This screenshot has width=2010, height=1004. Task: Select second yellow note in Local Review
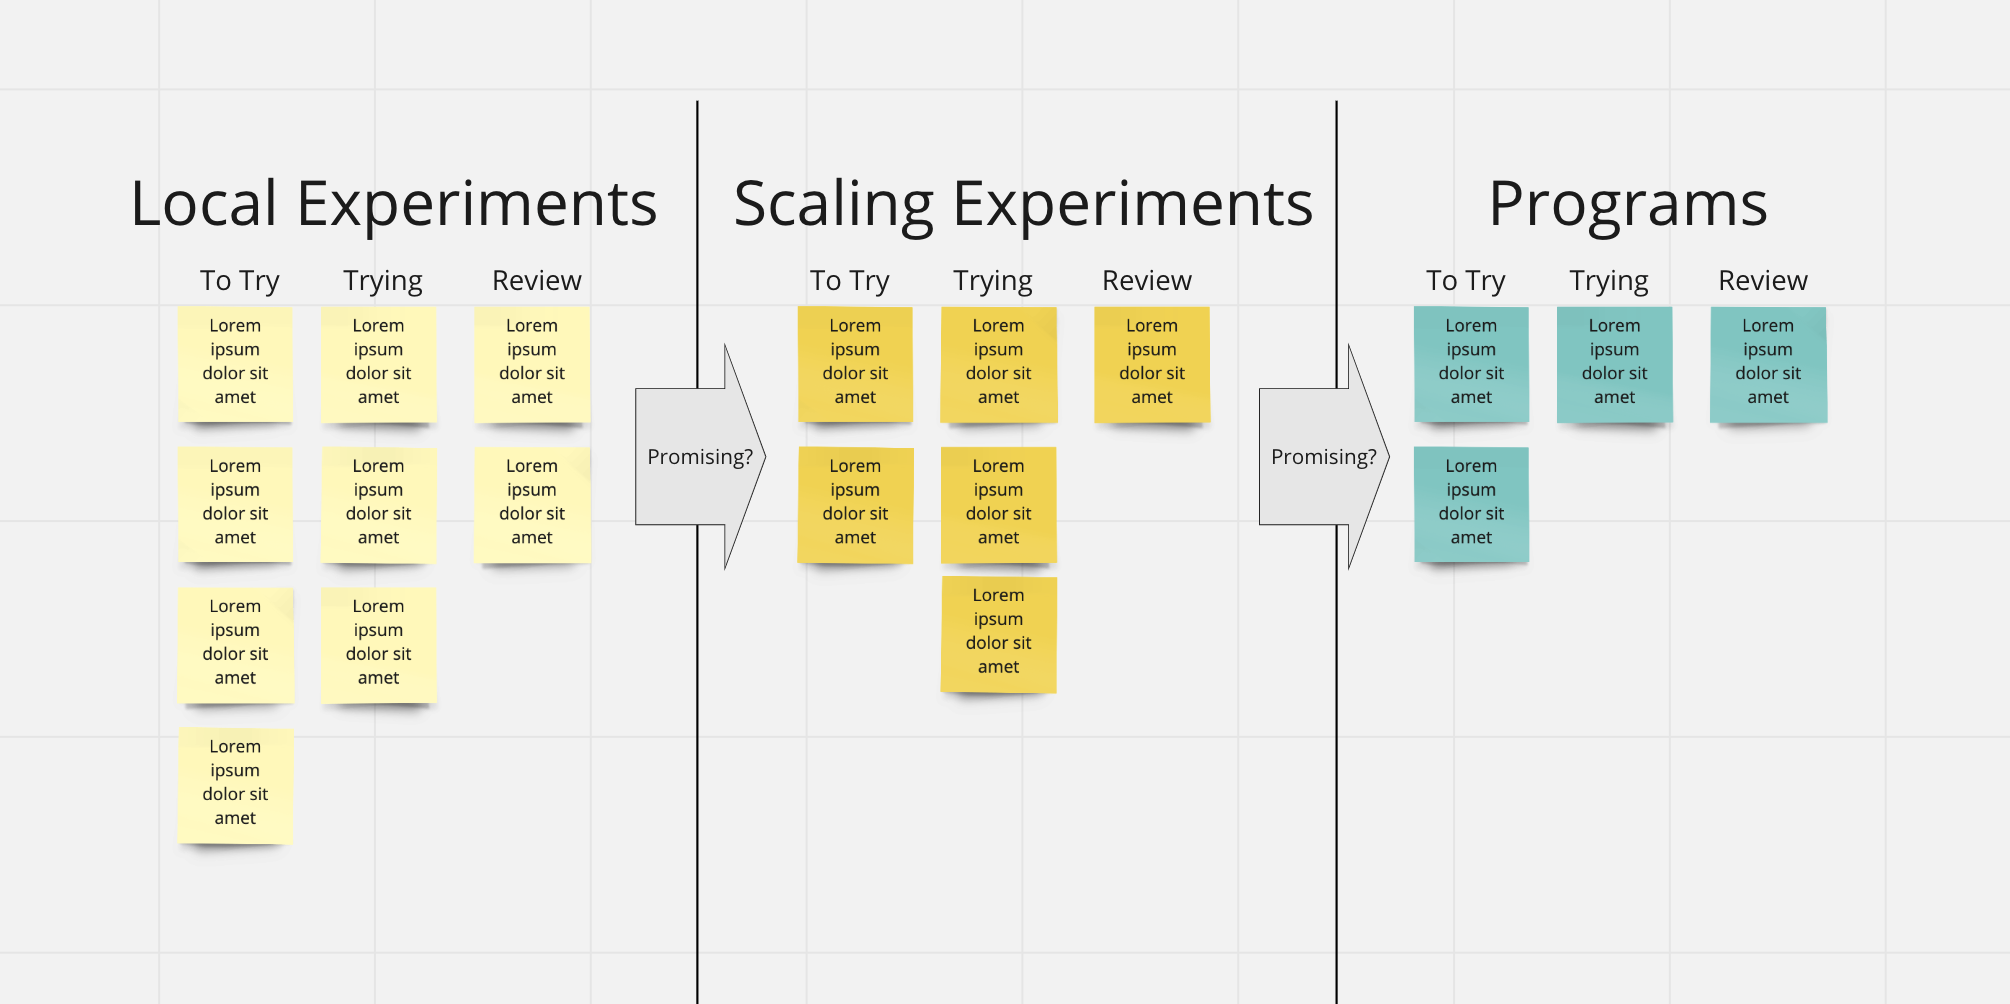(x=532, y=504)
